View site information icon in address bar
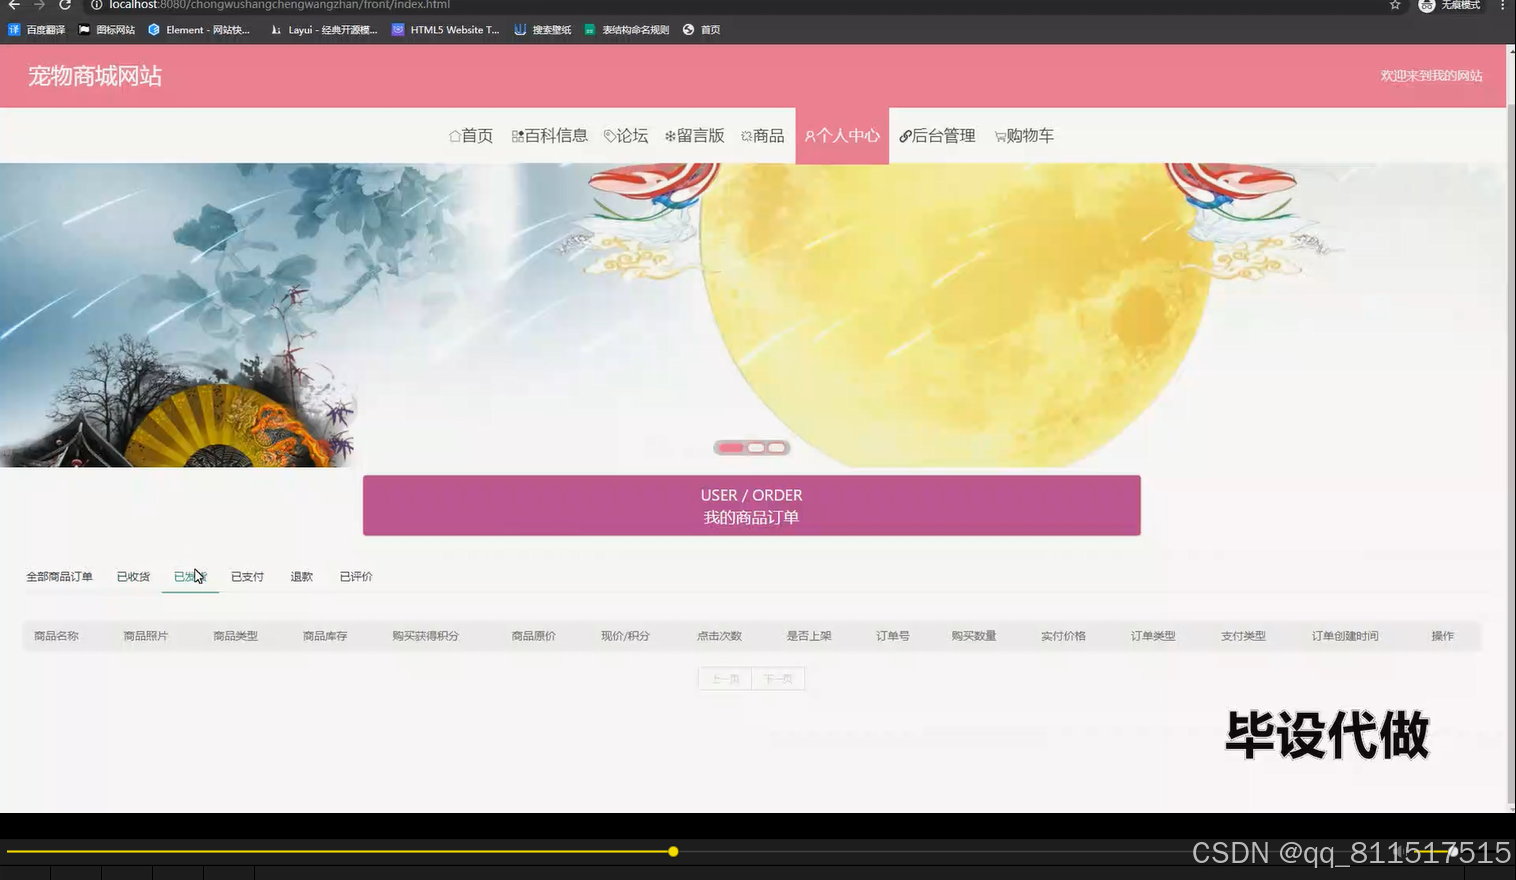This screenshot has height=880, width=1516. pyautogui.click(x=96, y=5)
